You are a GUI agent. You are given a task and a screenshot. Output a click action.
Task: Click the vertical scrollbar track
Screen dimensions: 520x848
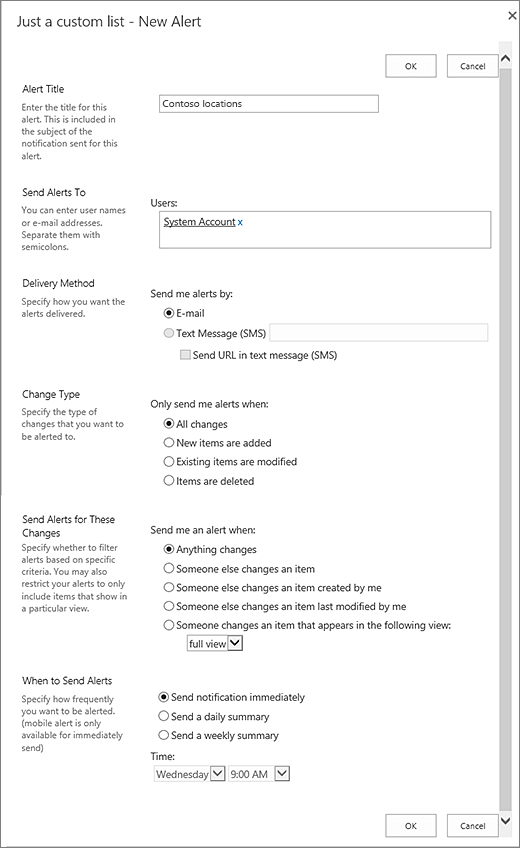pyautogui.click(x=505, y=438)
